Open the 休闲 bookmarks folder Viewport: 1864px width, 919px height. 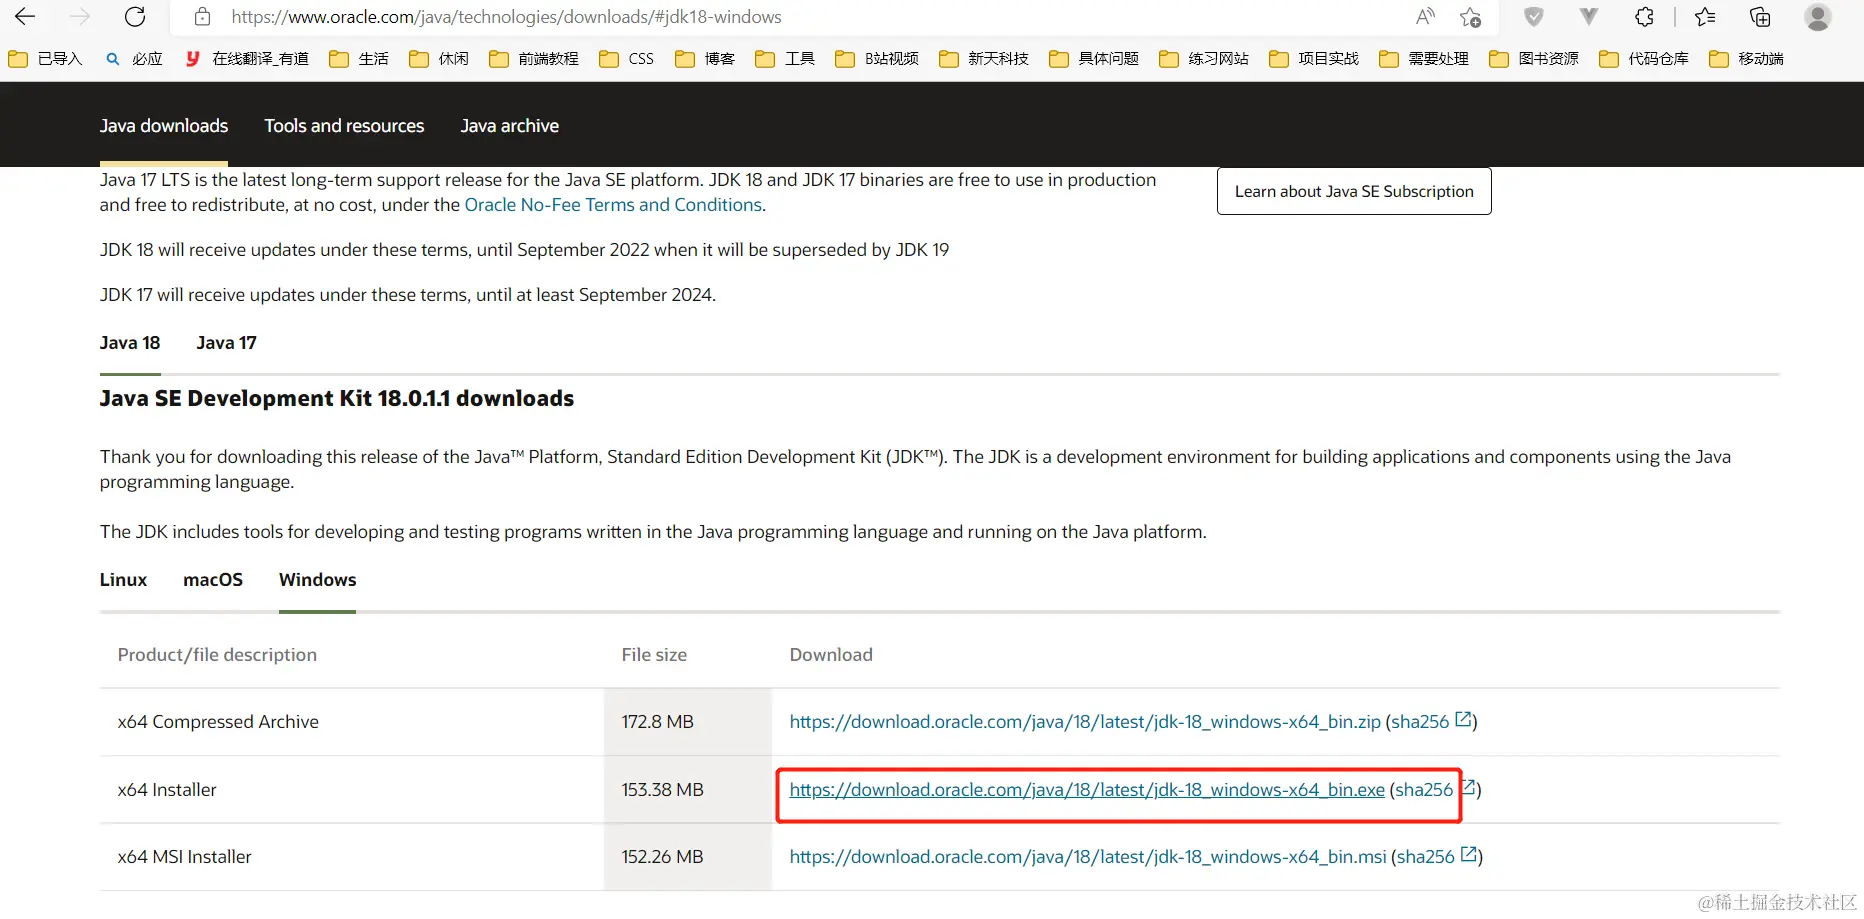coord(439,59)
